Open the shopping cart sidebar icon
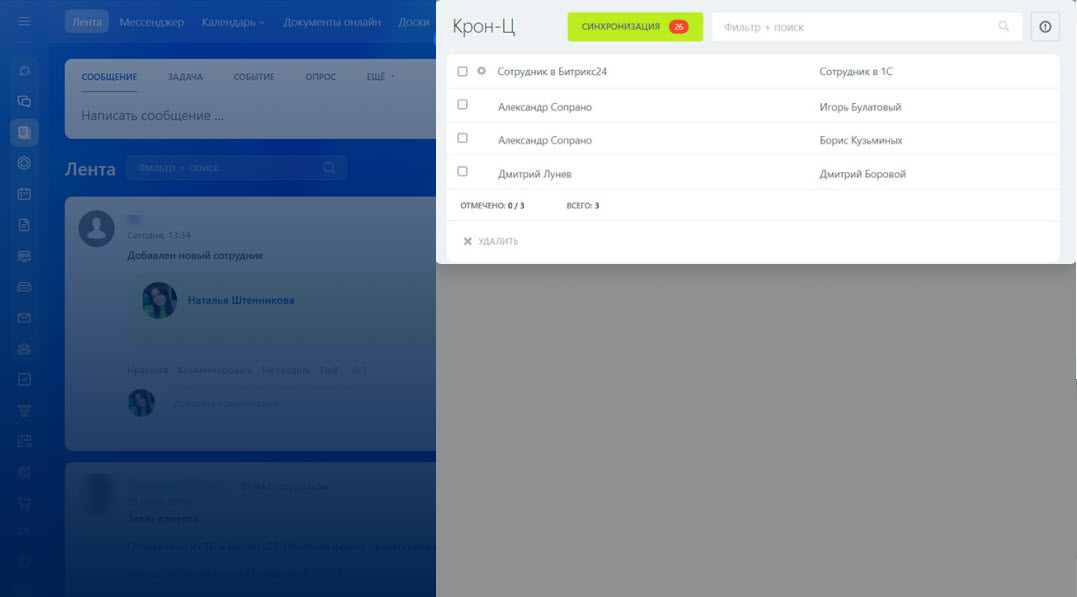 tap(24, 503)
